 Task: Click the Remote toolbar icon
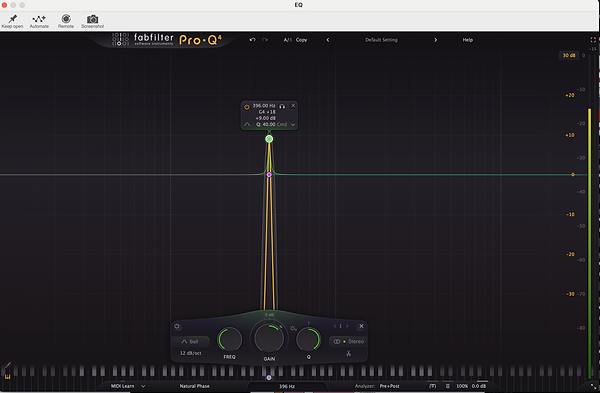(x=66, y=18)
